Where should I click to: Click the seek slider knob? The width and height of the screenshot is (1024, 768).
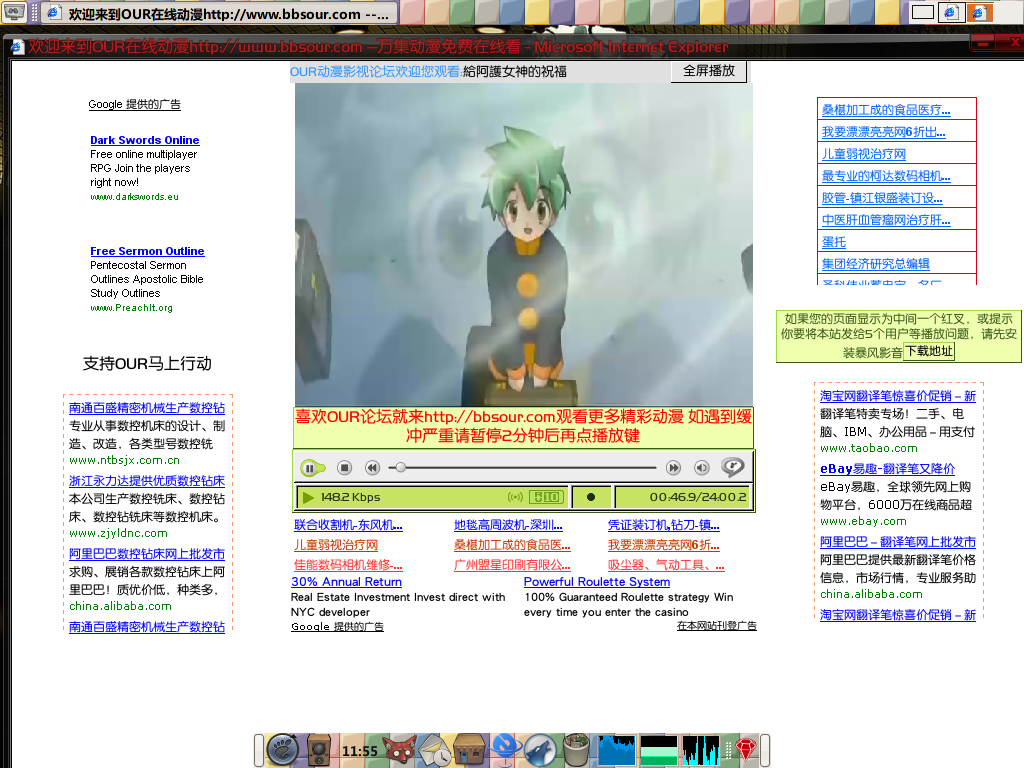coord(401,468)
